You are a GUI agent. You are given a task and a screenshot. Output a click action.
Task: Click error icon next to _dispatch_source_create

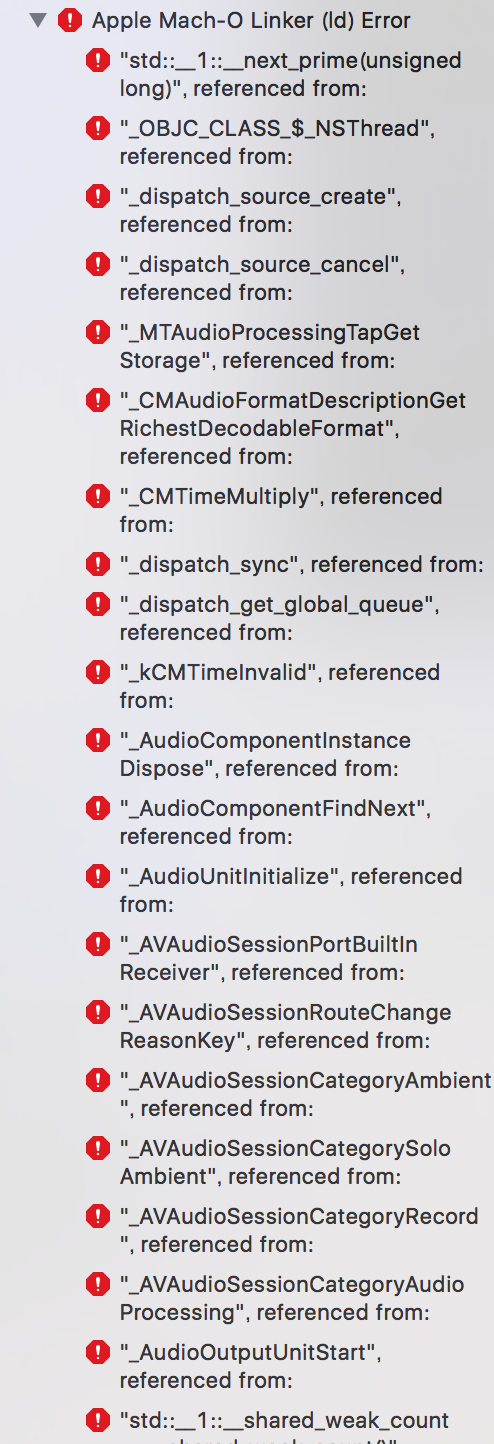click(x=98, y=196)
